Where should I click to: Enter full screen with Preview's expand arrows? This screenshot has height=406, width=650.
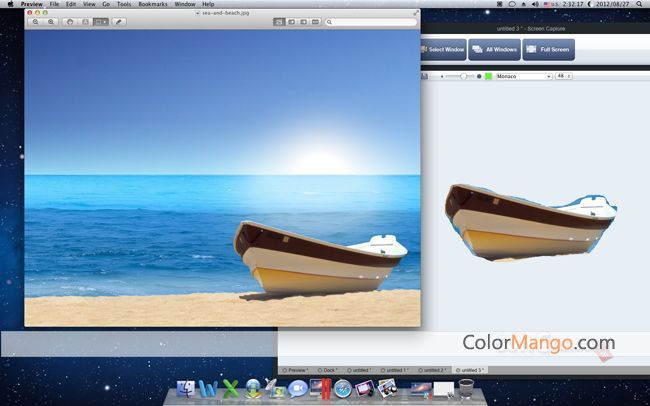(x=416, y=13)
